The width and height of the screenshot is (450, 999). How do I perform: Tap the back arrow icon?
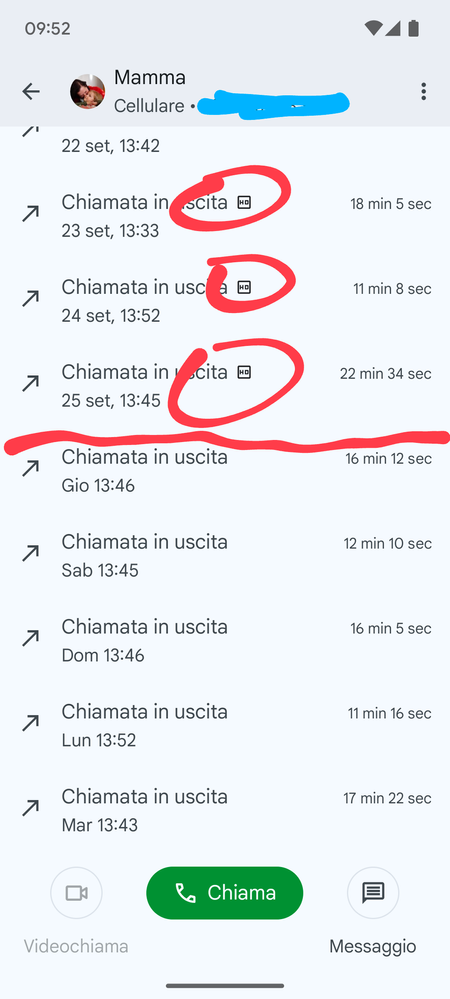[31, 92]
